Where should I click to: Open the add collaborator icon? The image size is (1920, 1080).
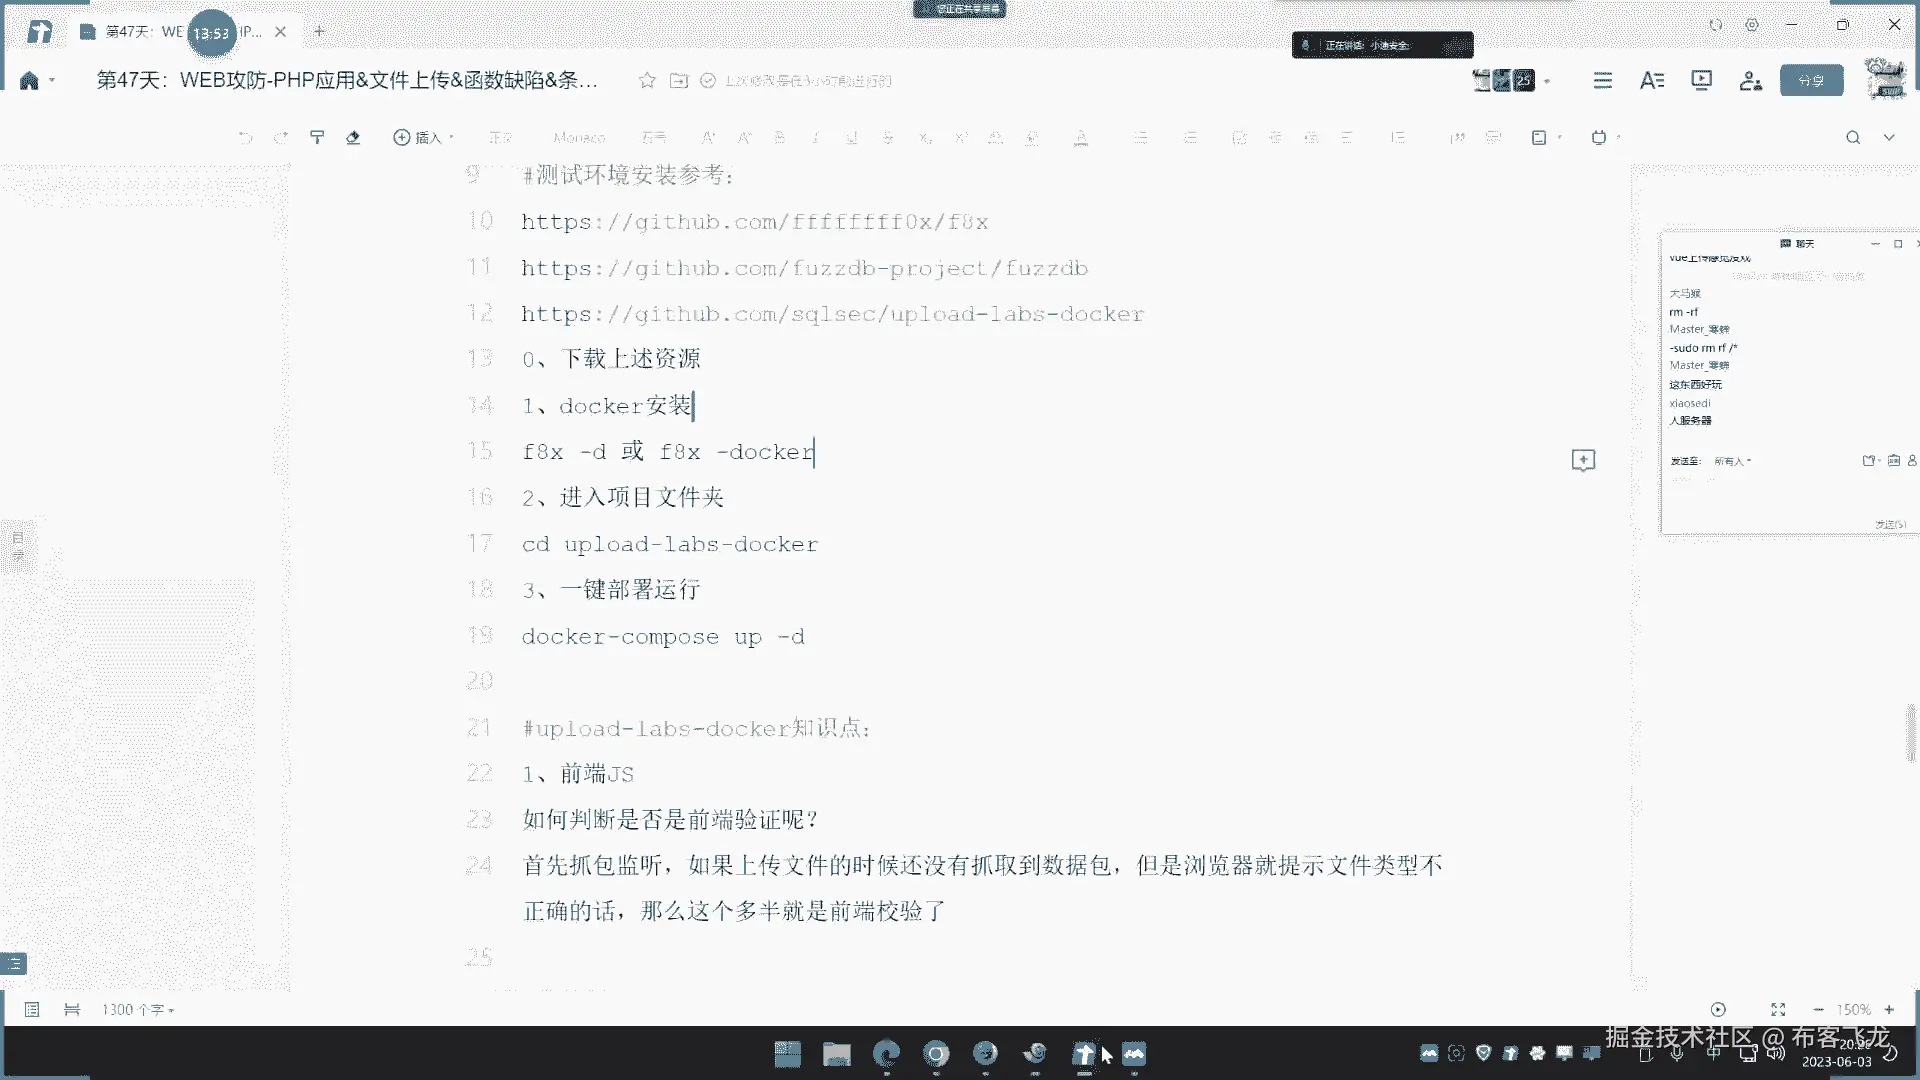(x=1750, y=80)
